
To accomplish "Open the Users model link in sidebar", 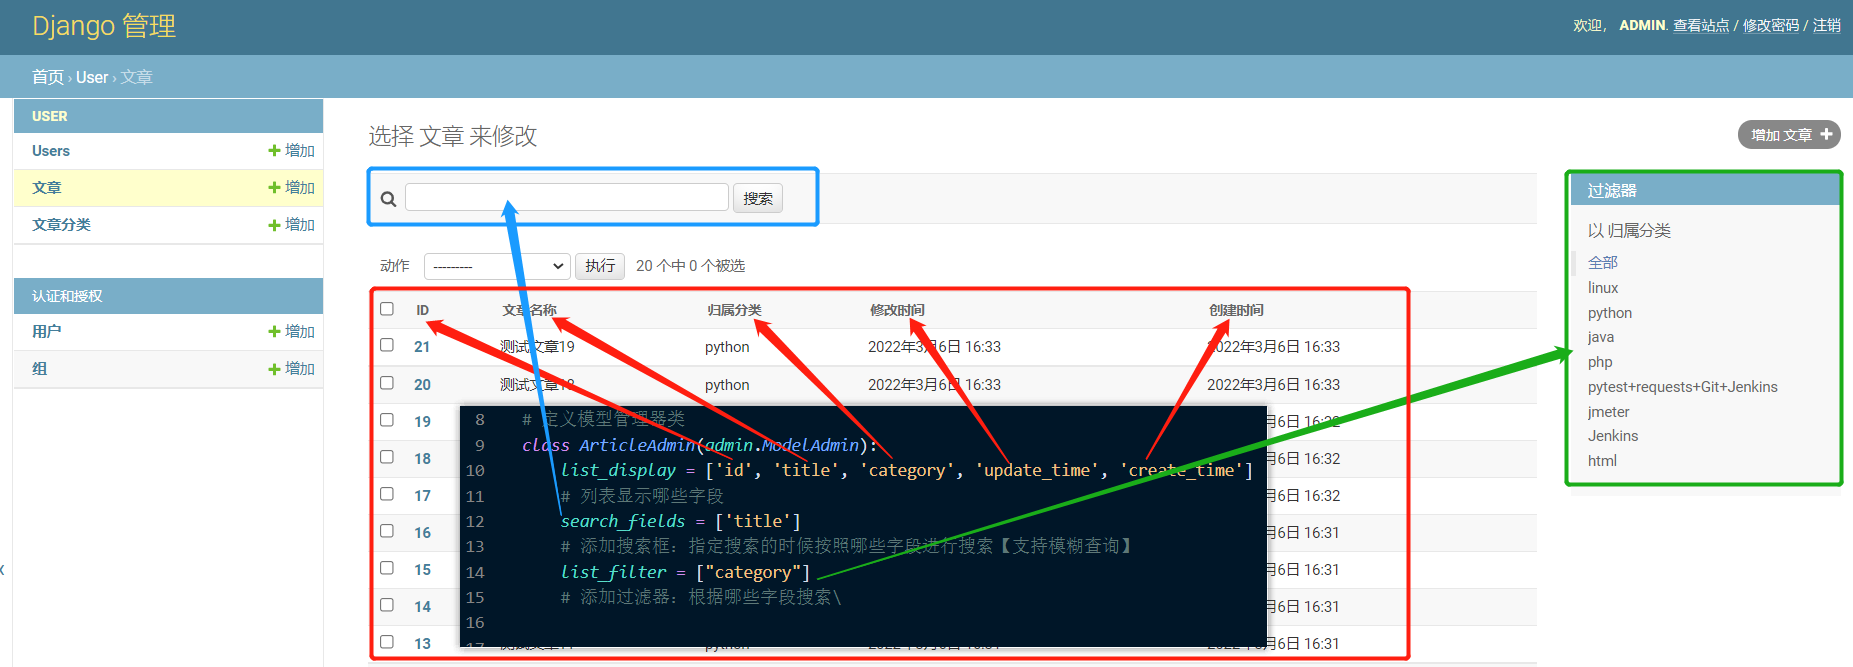I will click(51, 151).
